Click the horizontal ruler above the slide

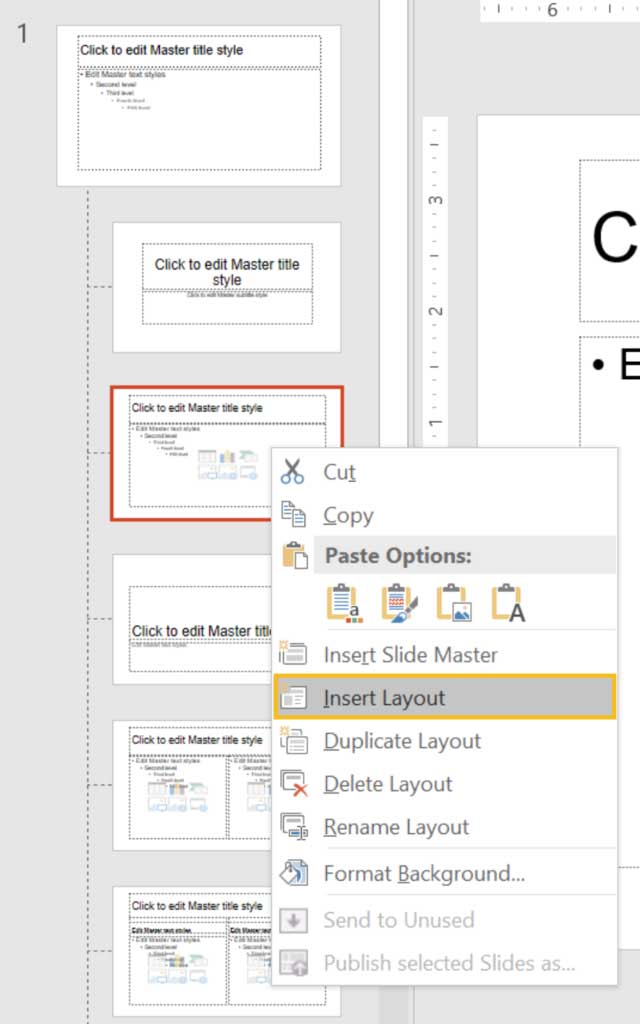(560, 10)
